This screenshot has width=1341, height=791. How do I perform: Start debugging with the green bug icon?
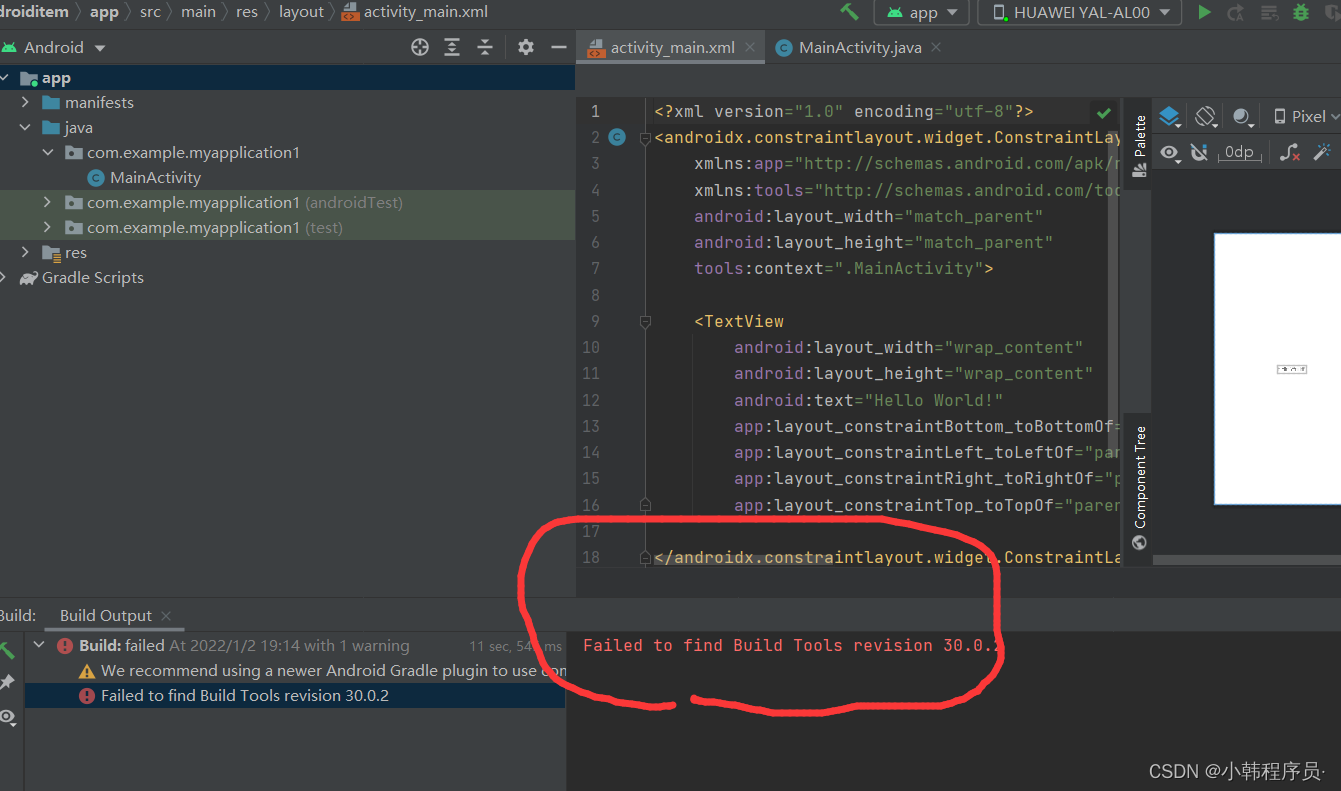(x=1301, y=12)
